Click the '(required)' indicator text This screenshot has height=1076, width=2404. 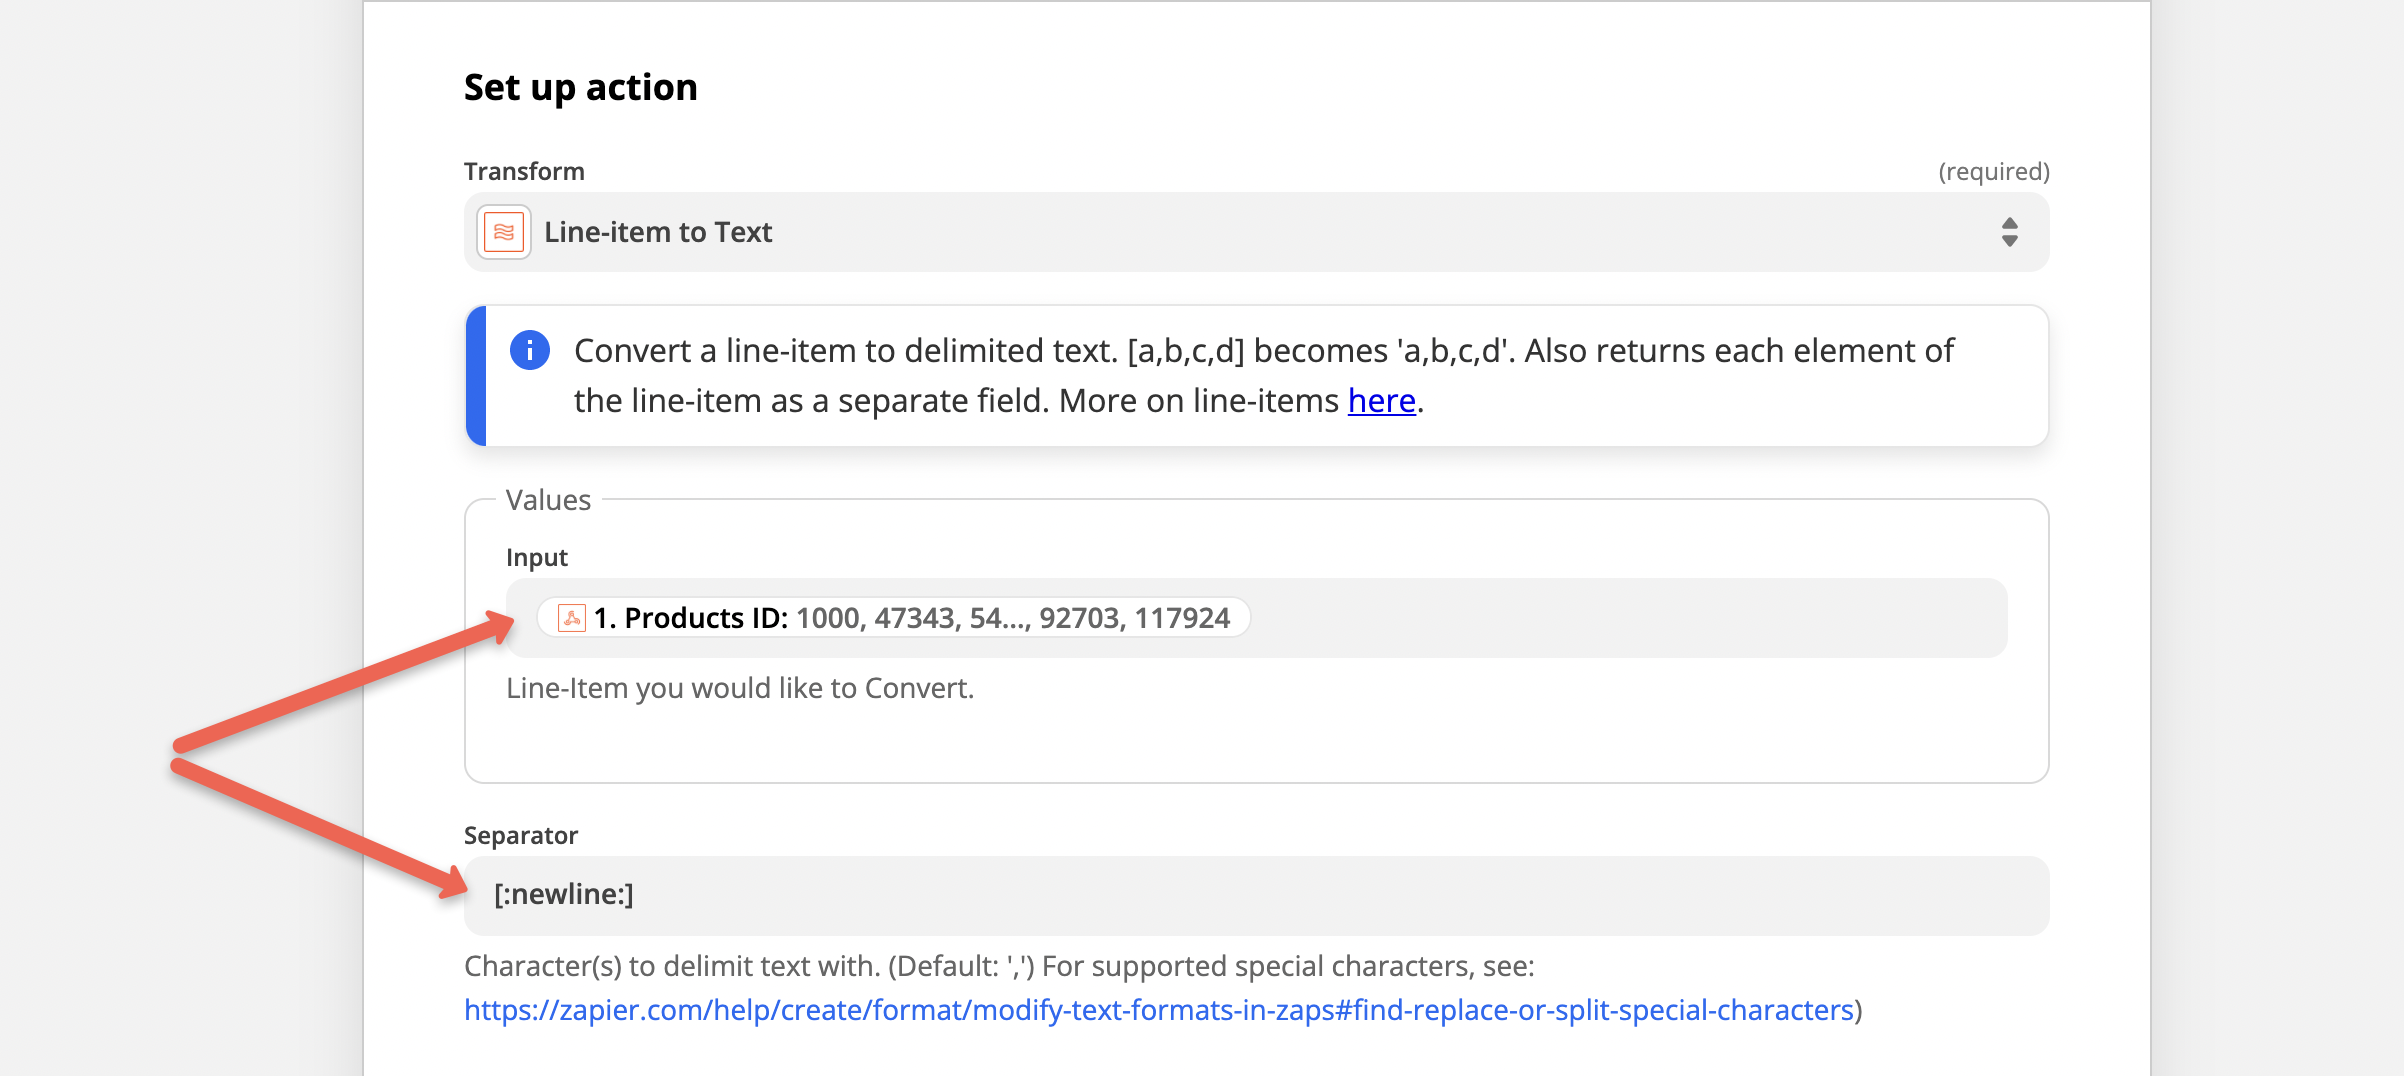(1994, 172)
